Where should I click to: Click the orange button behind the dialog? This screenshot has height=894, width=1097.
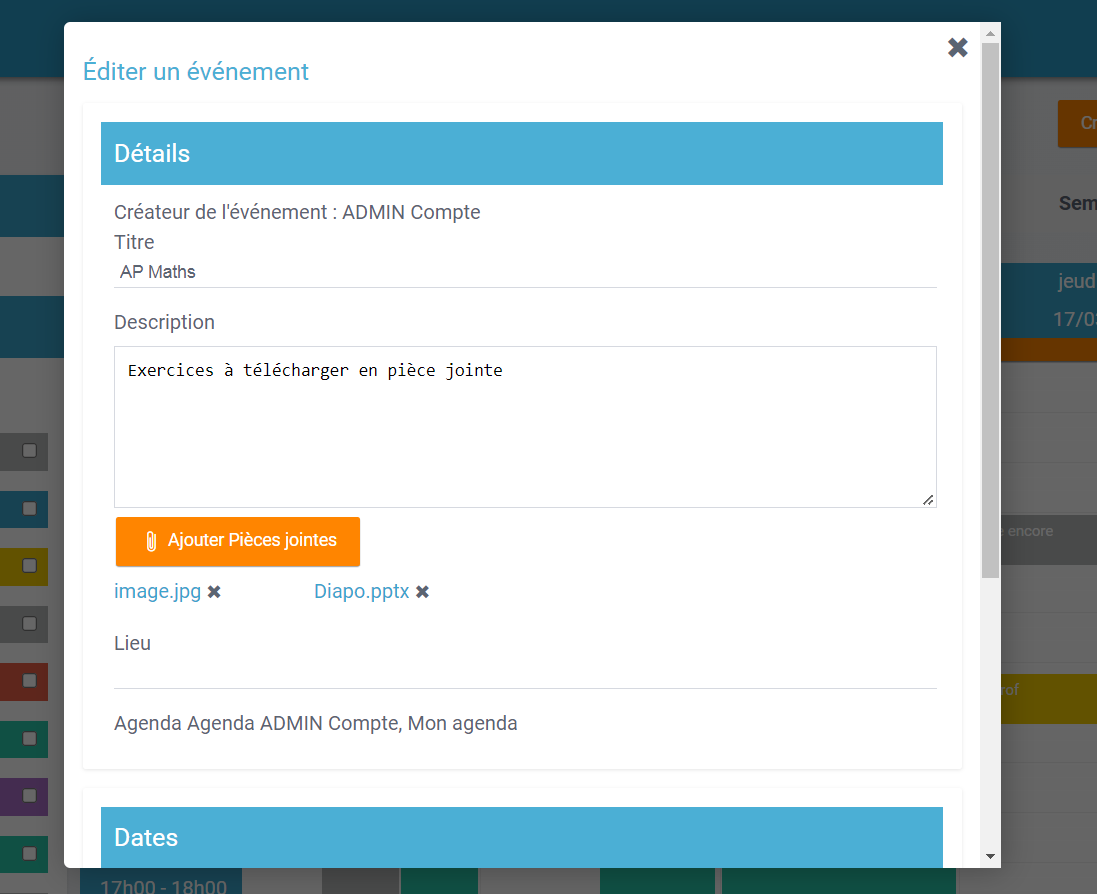(x=1077, y=124)
